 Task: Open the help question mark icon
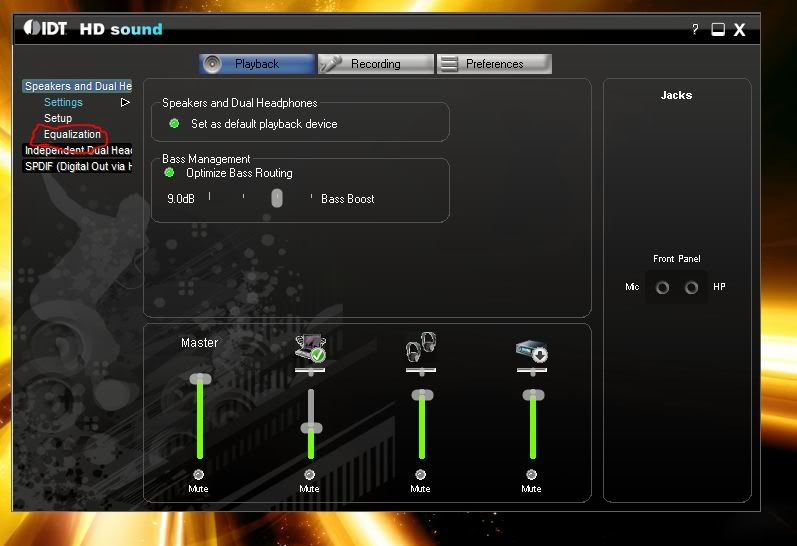pos(695,29)
